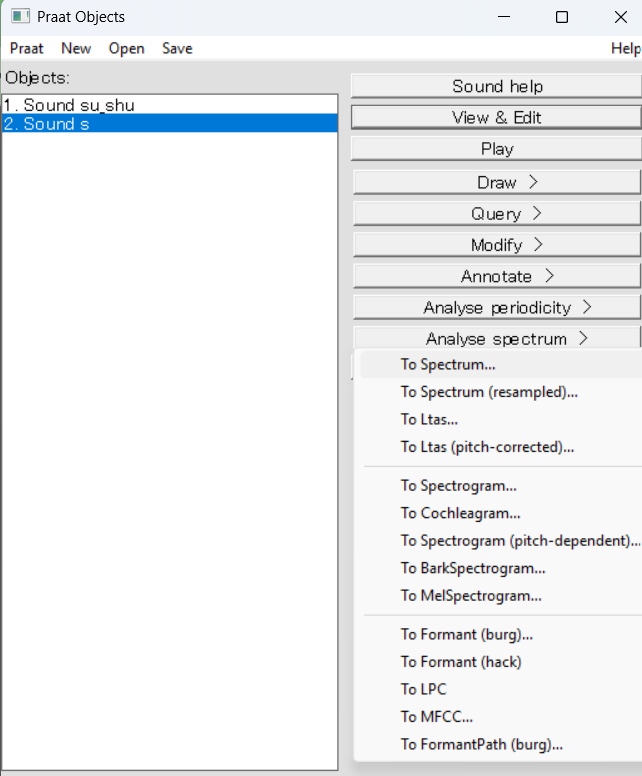Minimize the Praat Objects window
Screen dimensions: 642x776
click(x=504, y=17)
